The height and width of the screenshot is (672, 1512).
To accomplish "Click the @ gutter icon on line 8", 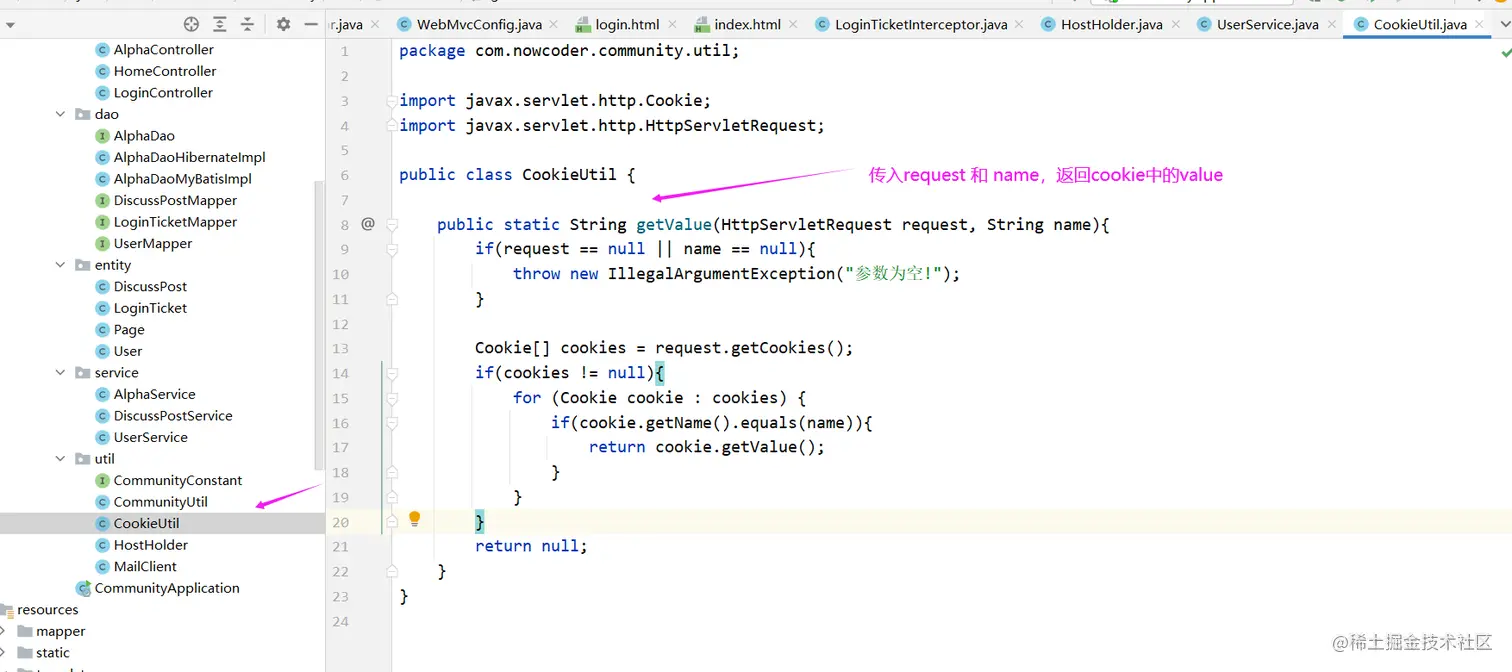I will 368,224.
